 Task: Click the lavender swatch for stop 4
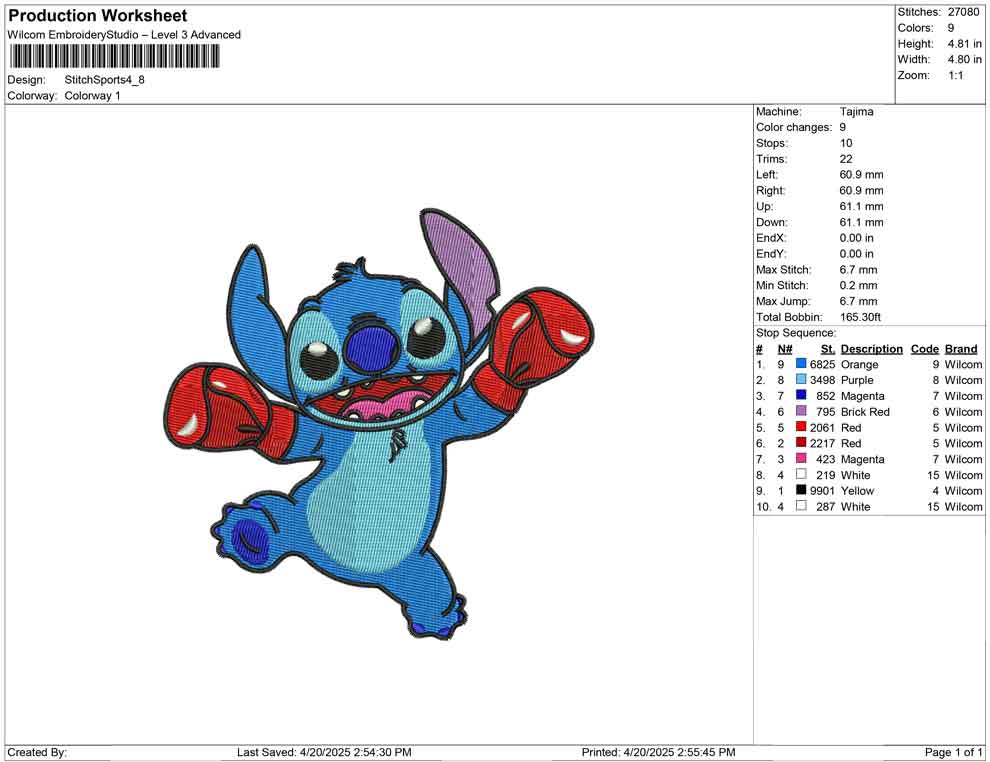click(x=801, y=411)
